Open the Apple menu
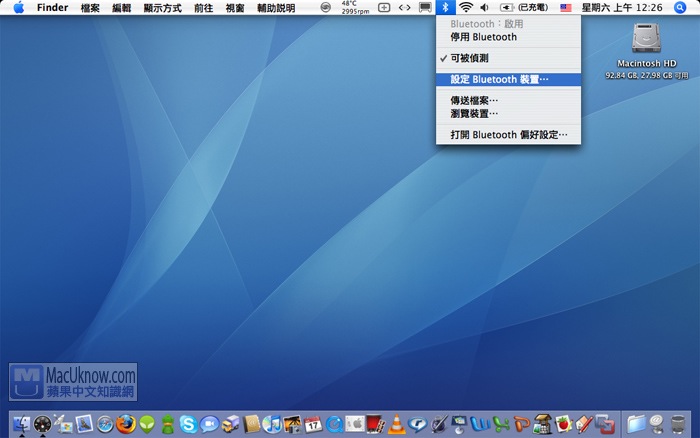700x438 pixels. (18, 8)
